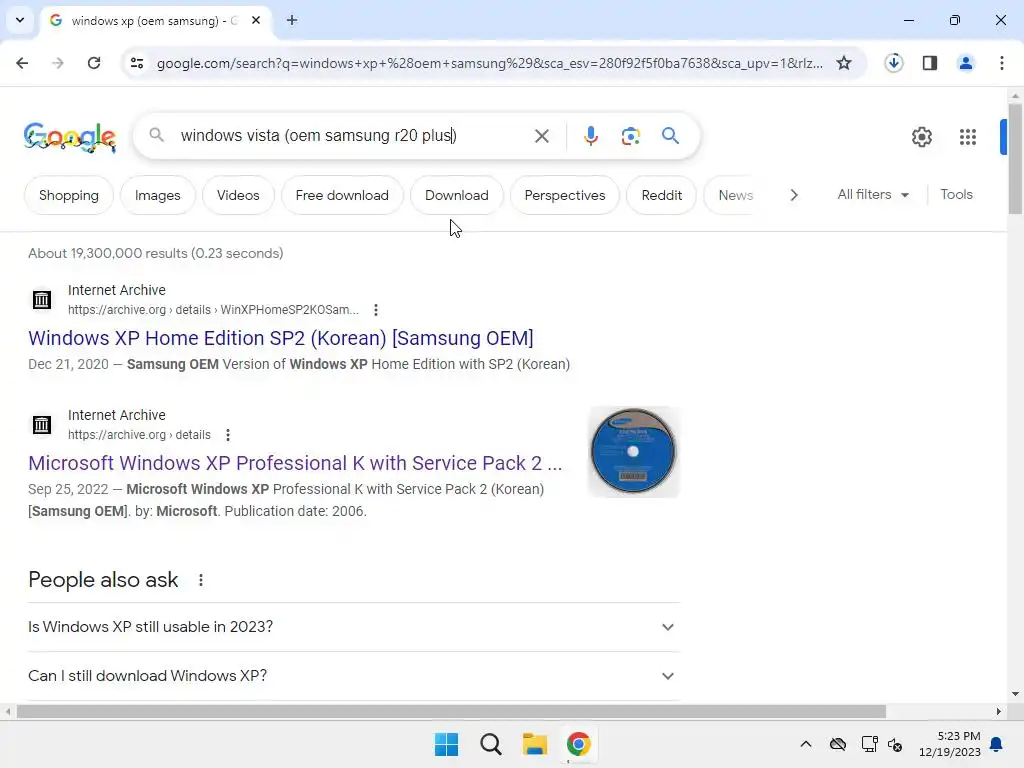Bookmark this page with the star
The image size is (1024, 768).
coord(844,63)
